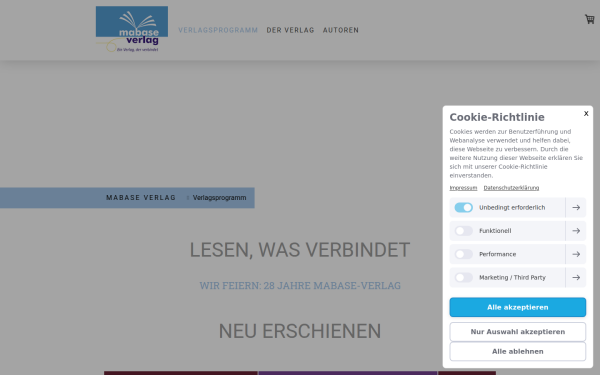The height and width of the screenshot is (375, 600).
Task: Click the Lesen, was verbindet heading
Action: [x=300, y=250]
